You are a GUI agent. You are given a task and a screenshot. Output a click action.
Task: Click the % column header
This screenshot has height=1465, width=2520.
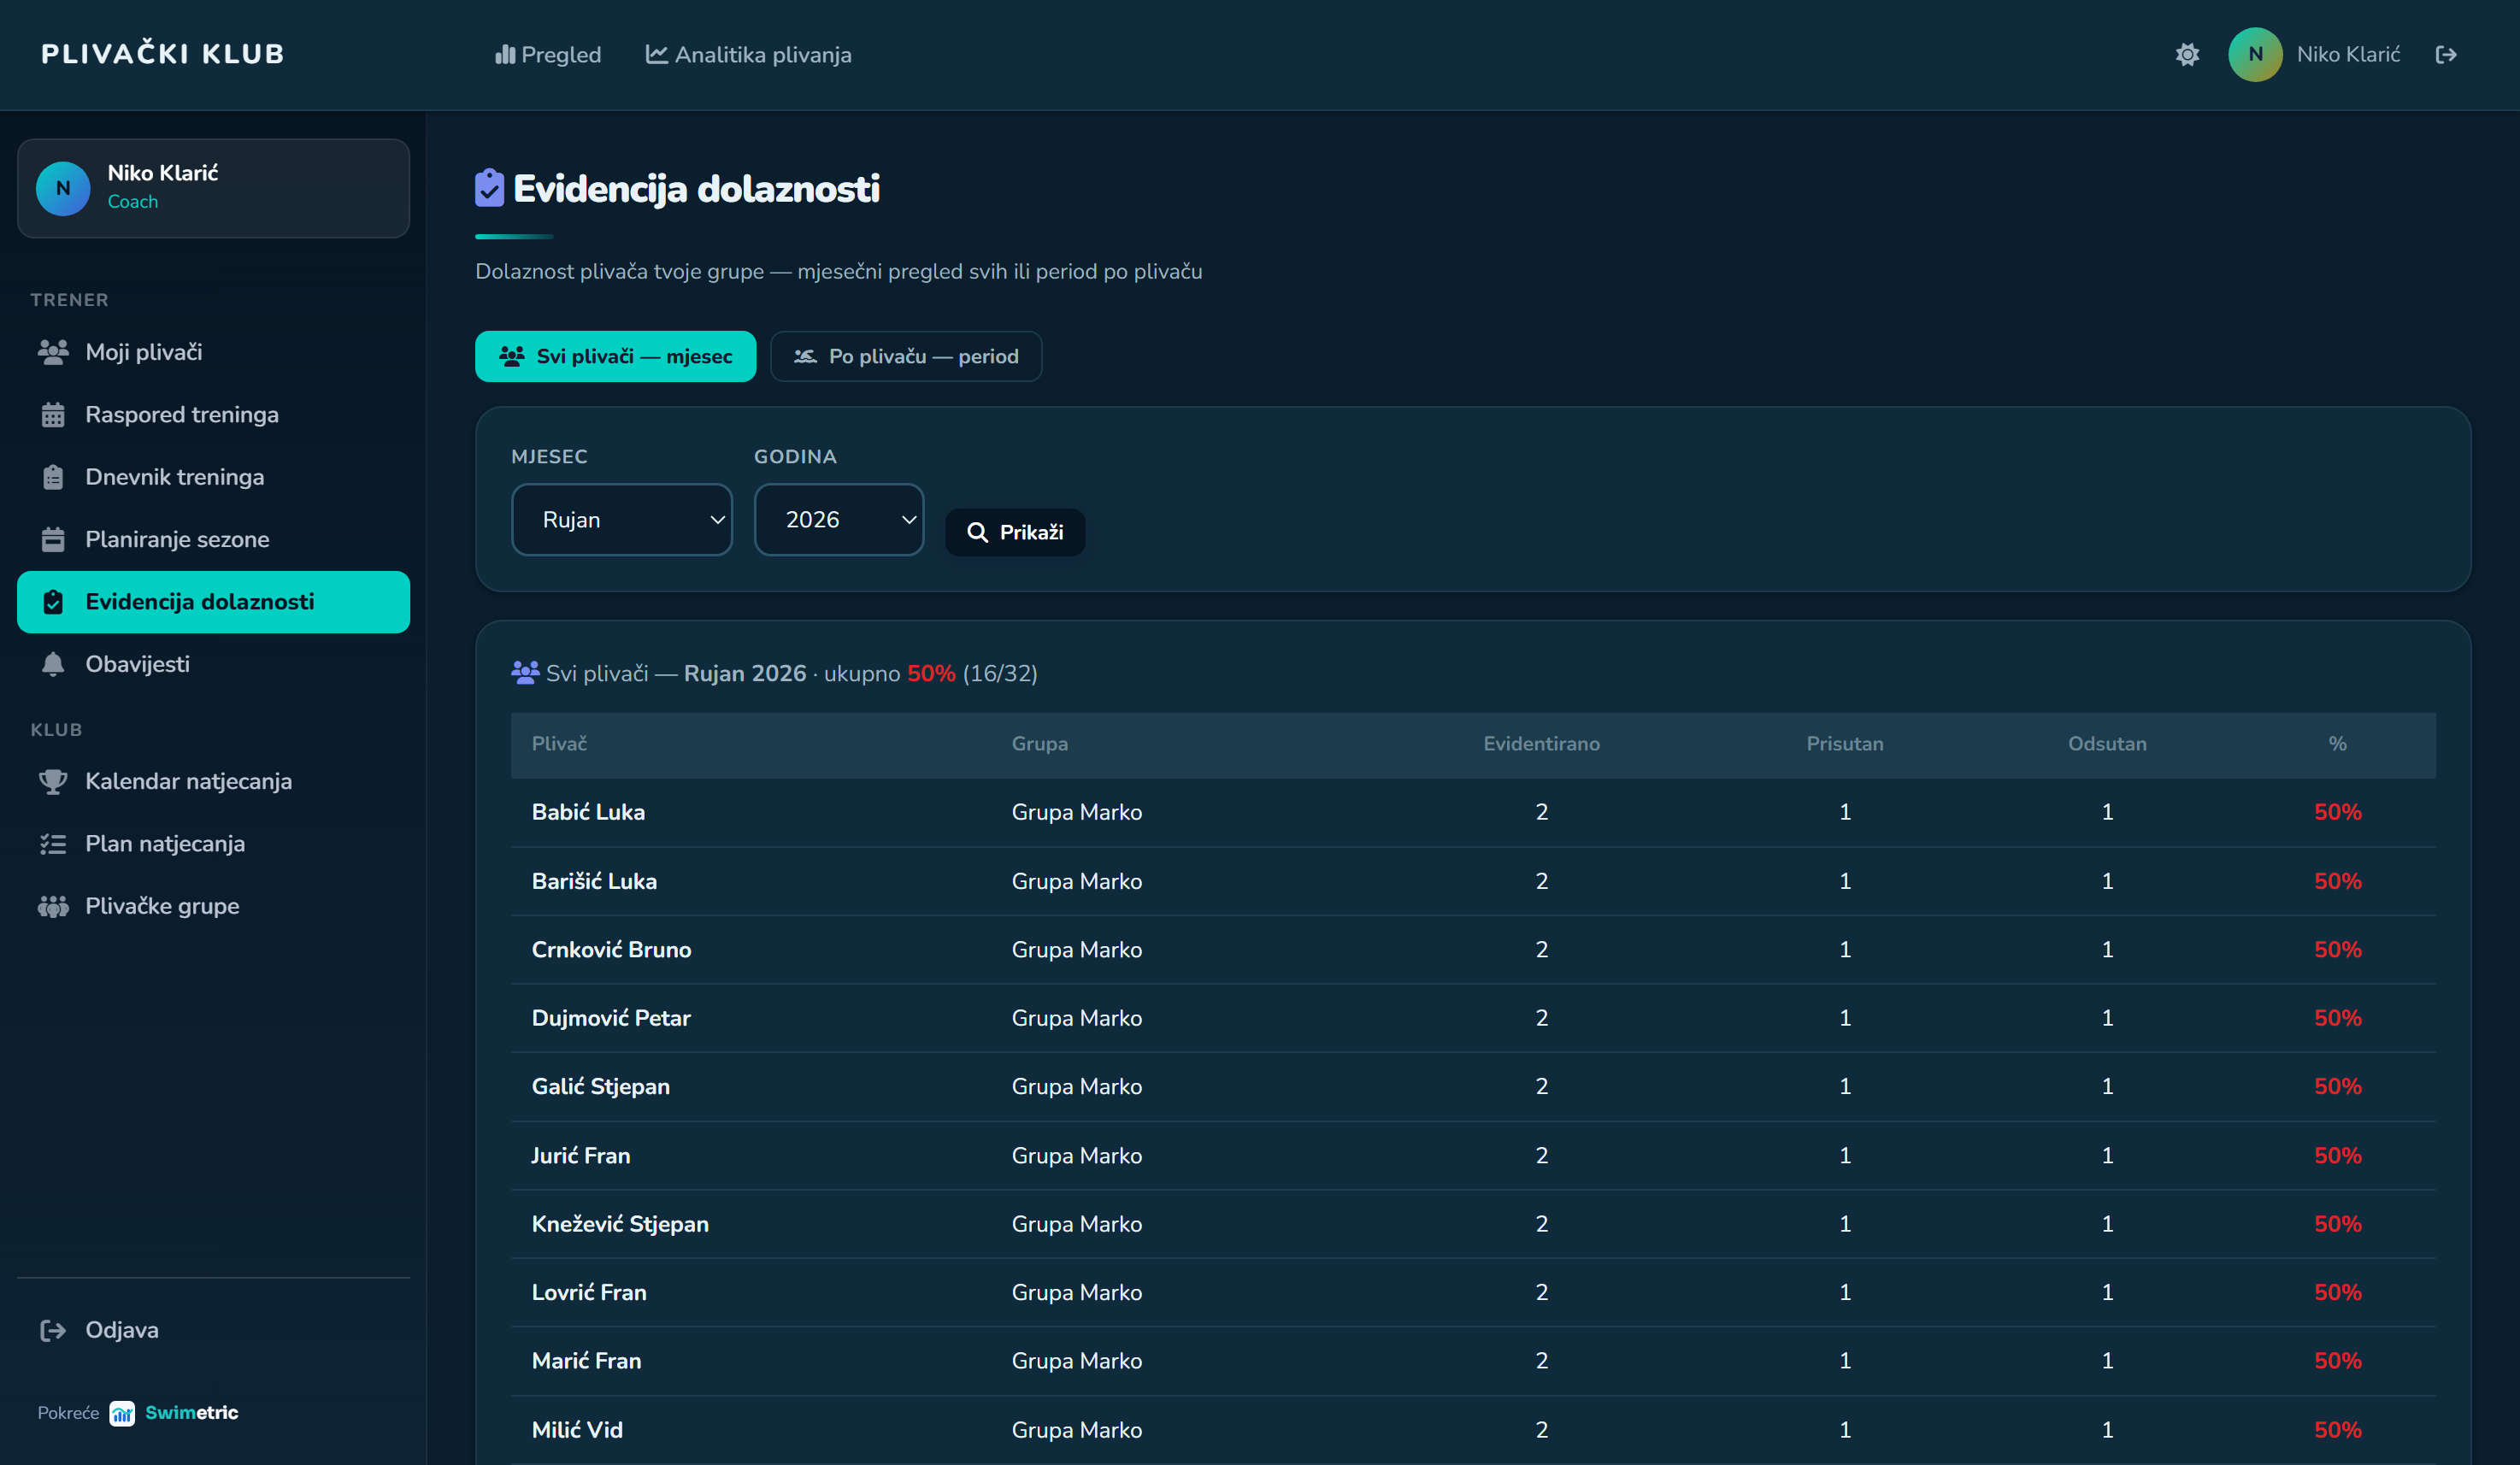pyautogui.click(x=2337, y=744)
